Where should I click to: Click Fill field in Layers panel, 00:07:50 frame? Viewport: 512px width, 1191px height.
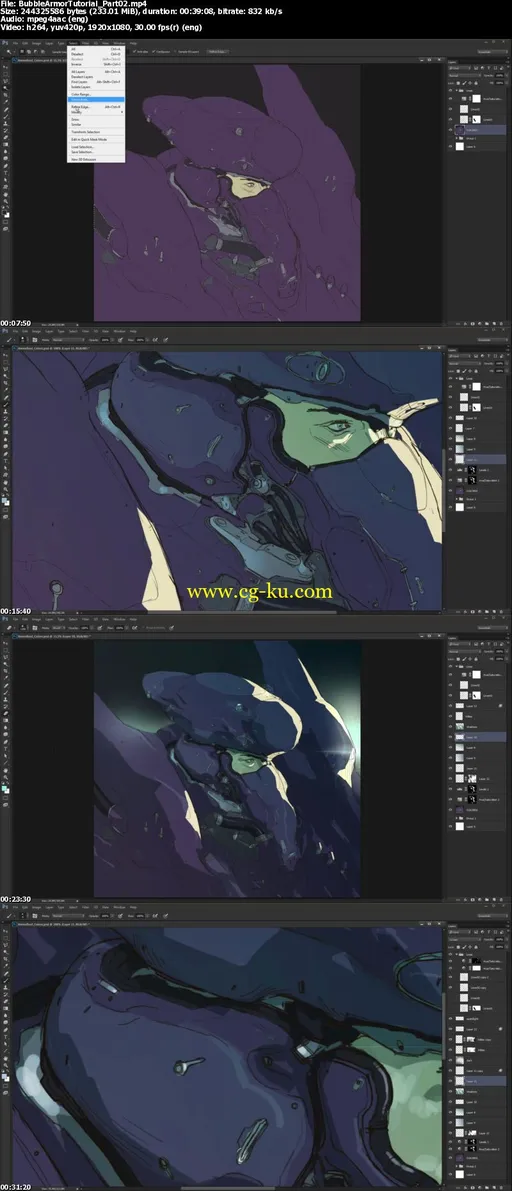pyautogui.click(x=499, y=83)
